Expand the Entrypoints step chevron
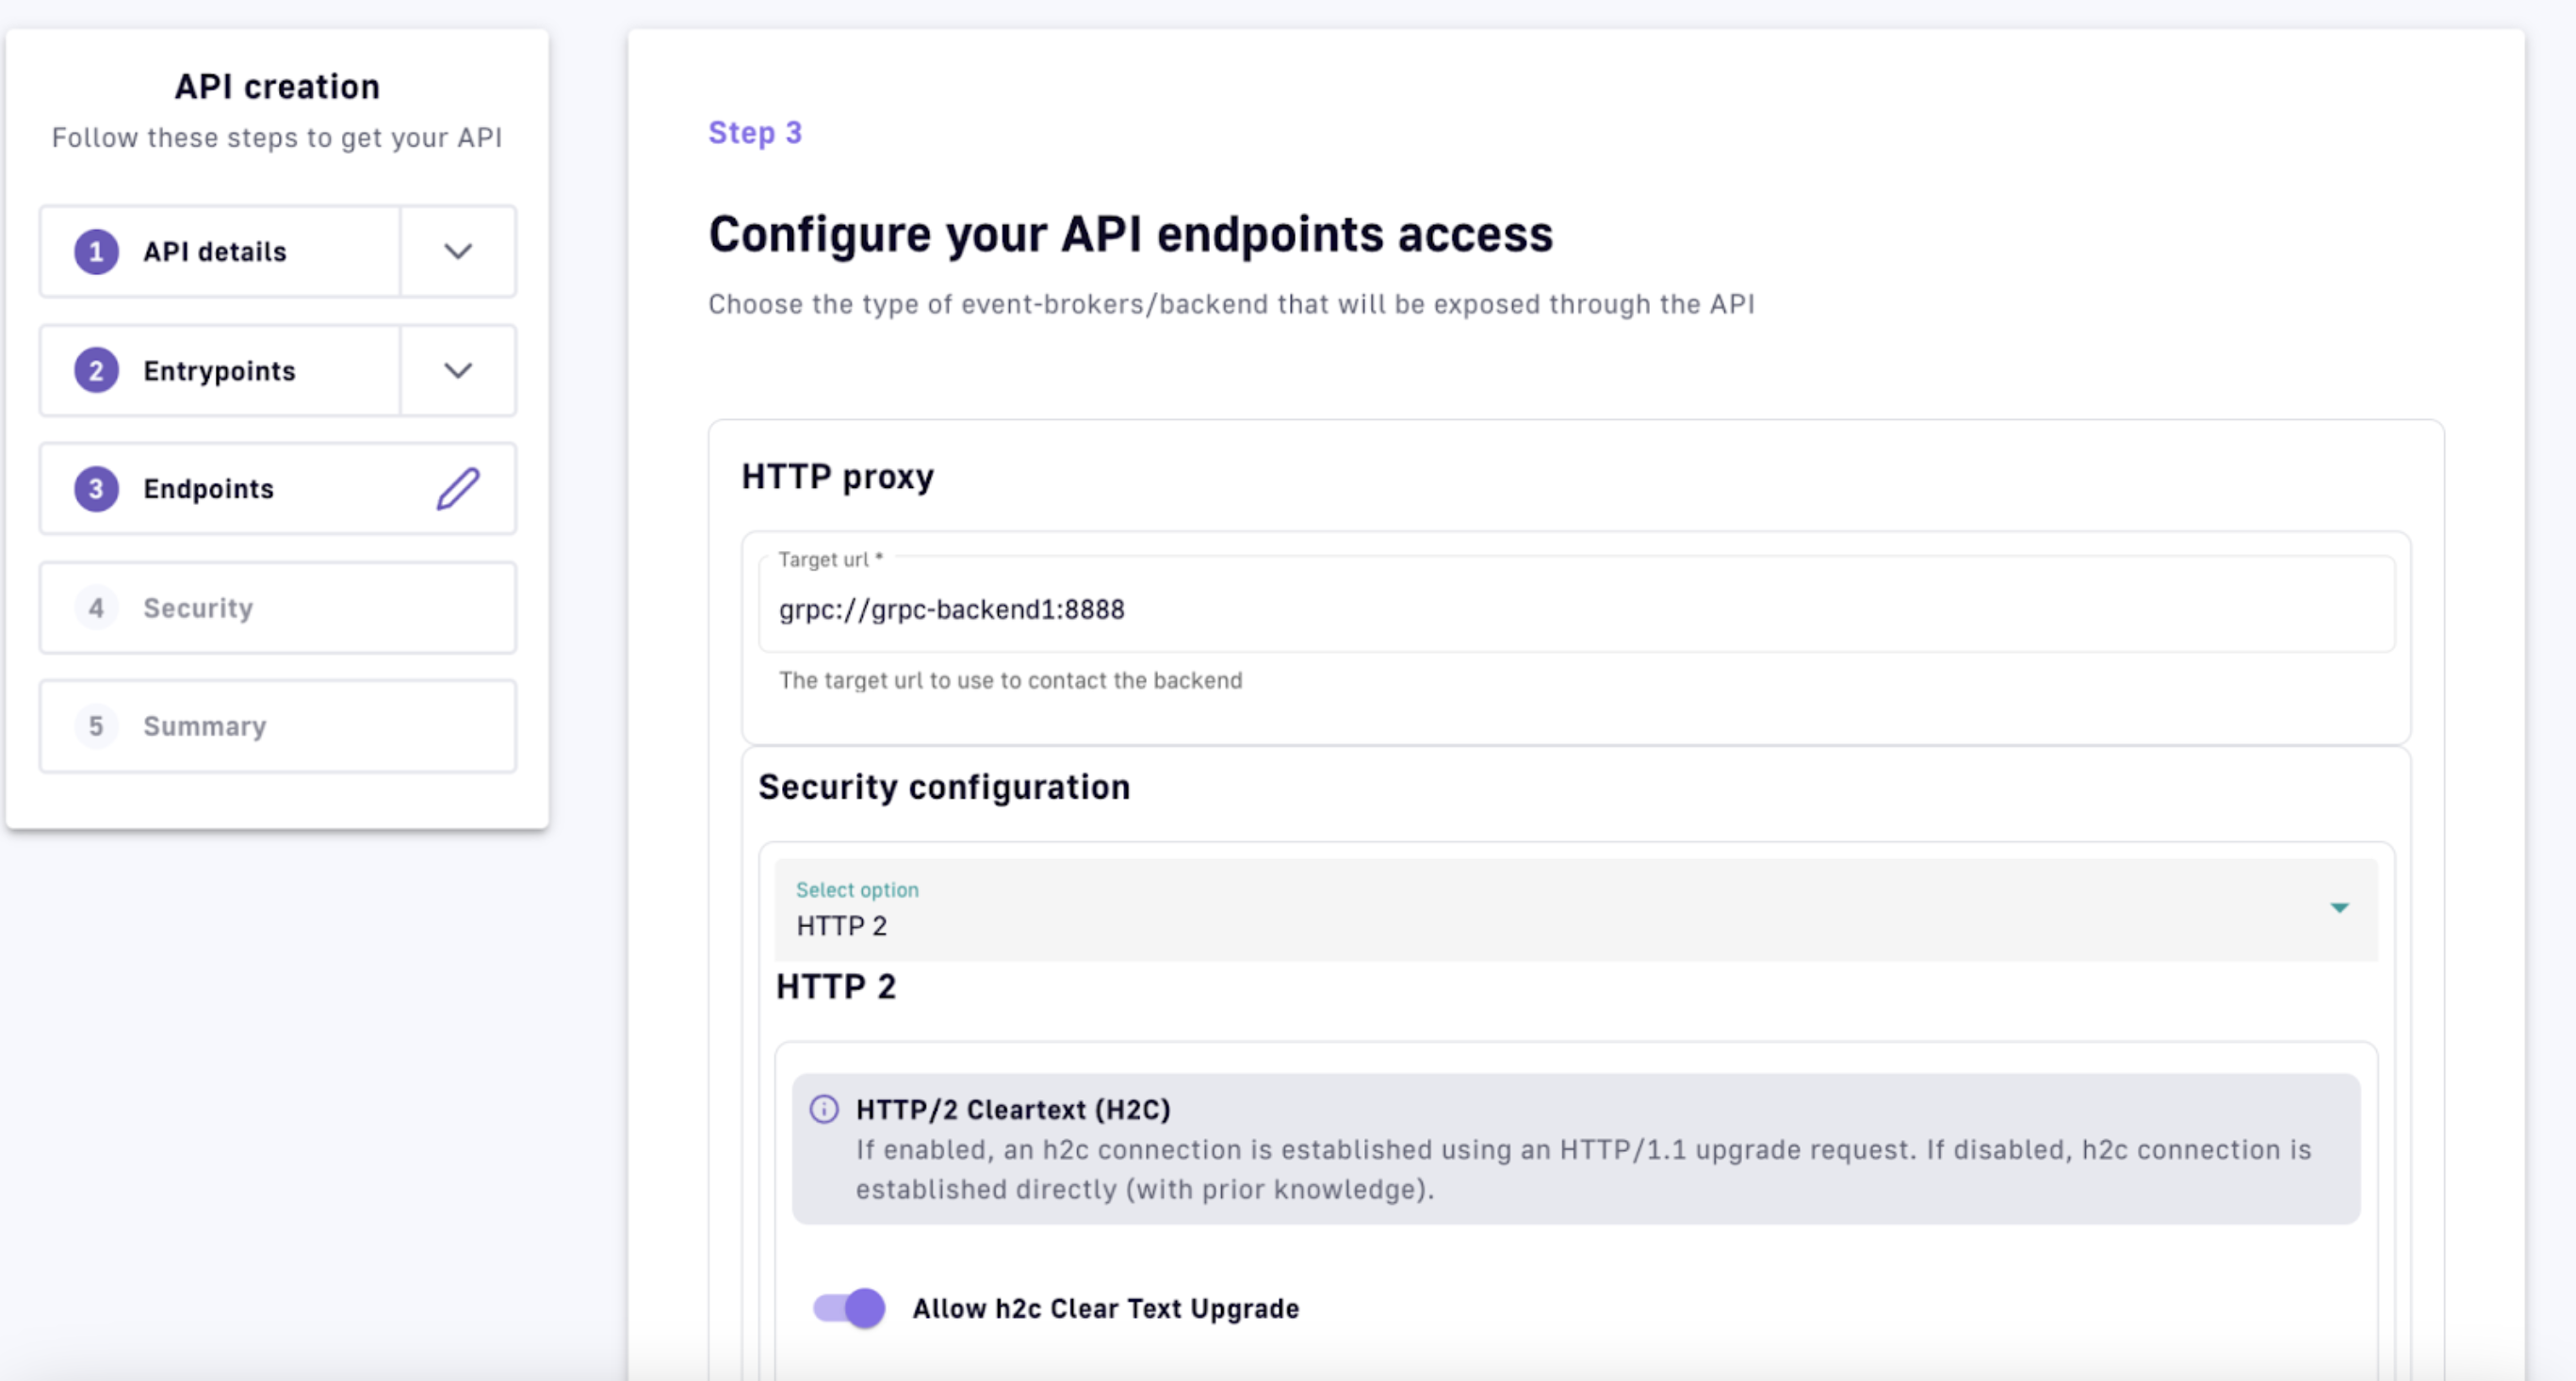The image size is (2576, 1381). point(458,371)
